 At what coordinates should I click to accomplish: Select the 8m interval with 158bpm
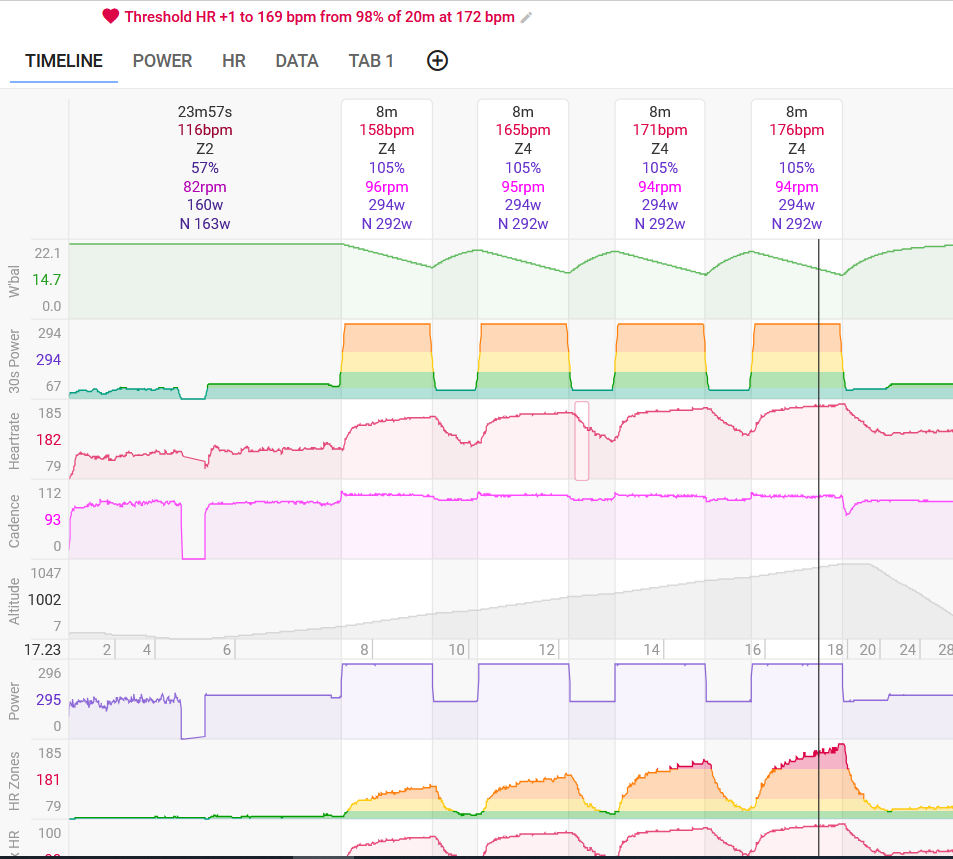pyautogui.click(x=387, y=168)
